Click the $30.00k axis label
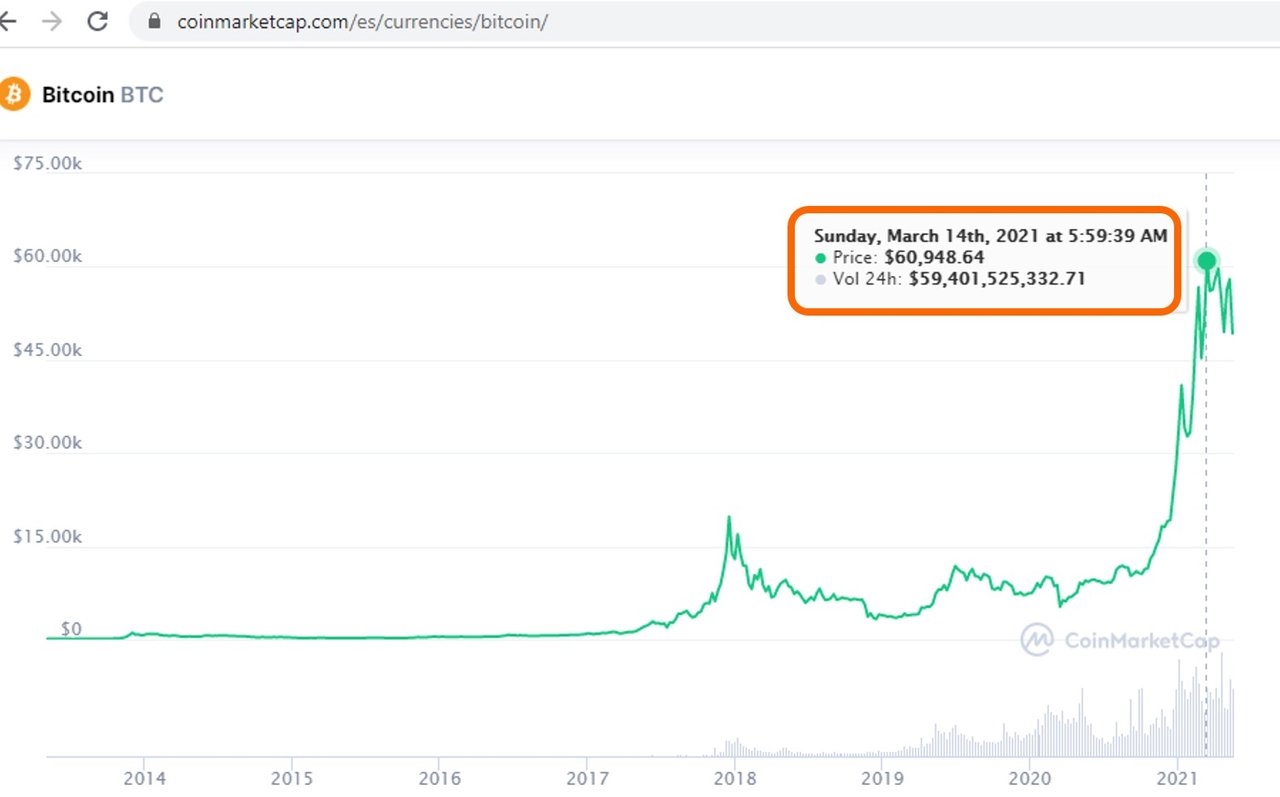Screen dimensions: 1280x797 (x=47, y=443)
